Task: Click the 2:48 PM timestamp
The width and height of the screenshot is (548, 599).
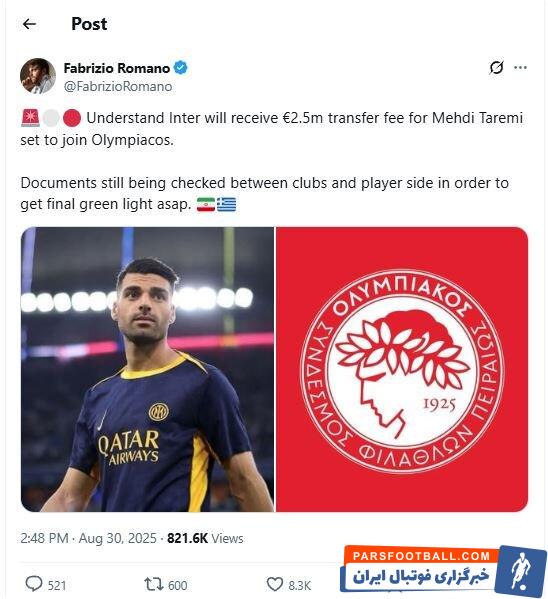Action: point(44,538)
